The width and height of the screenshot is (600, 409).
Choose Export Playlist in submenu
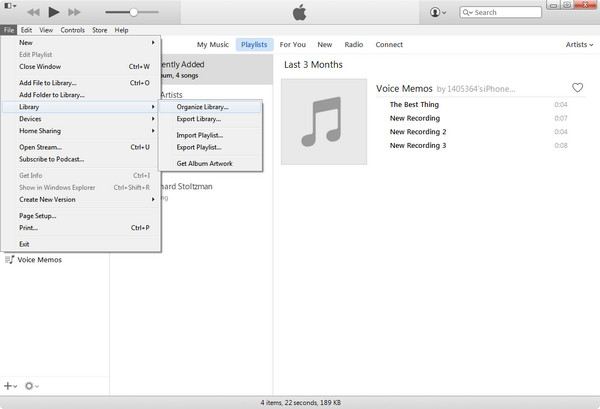click(x=210, y=147)
